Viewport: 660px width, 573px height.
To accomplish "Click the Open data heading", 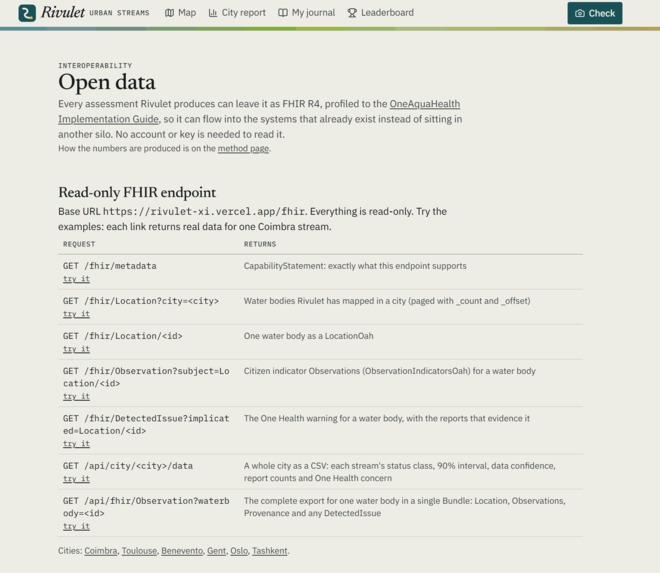I will pyautogui.click(x=107, y=82).
